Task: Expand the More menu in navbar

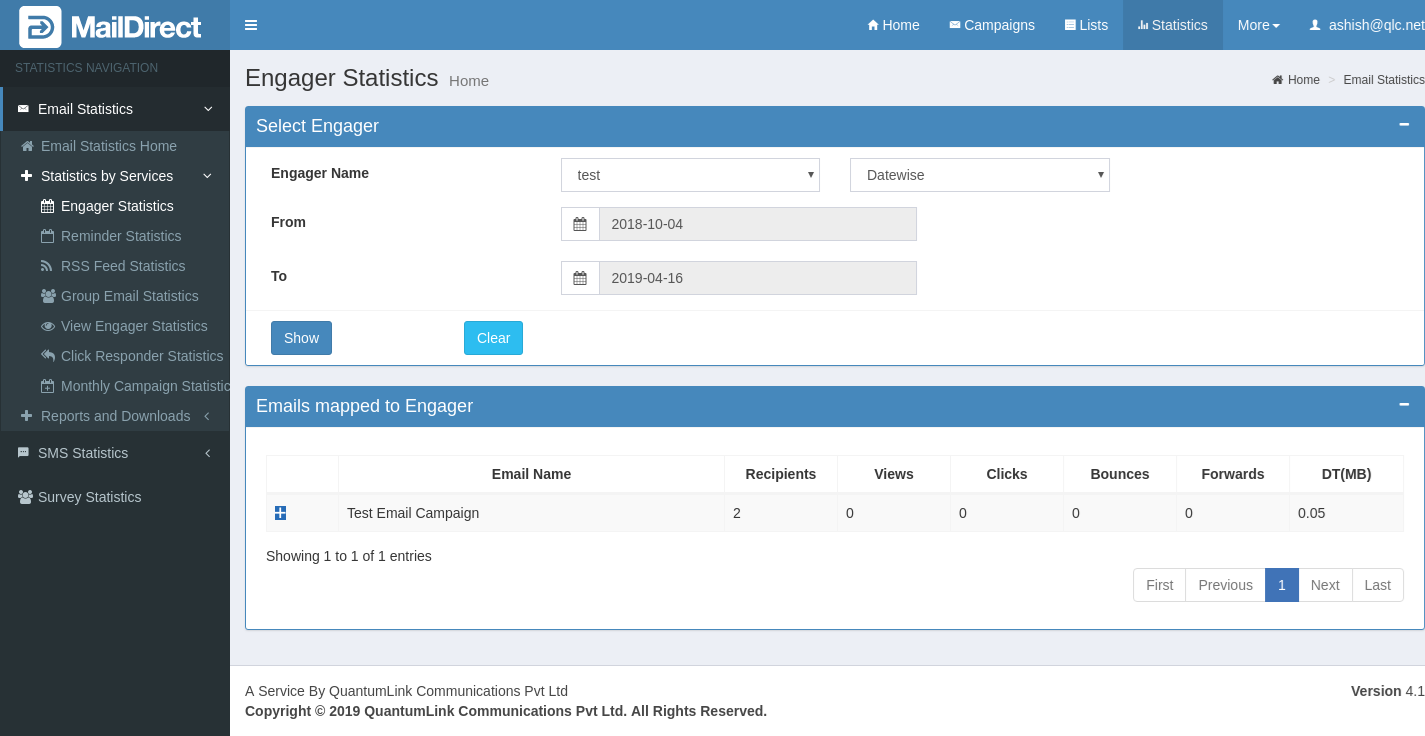Action: (x=1258, y=25)
